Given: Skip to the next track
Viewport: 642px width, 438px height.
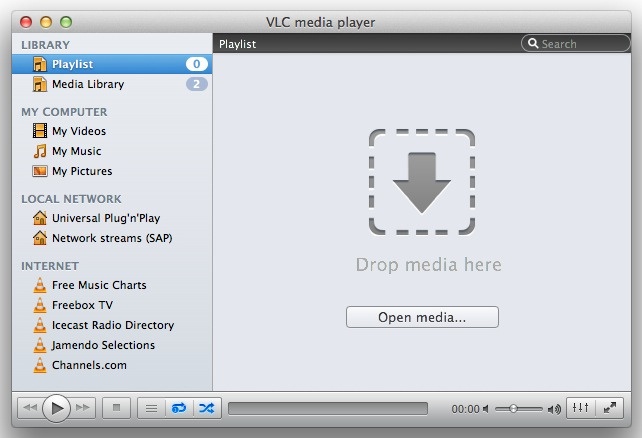Looking at the screenshot, I should click(84, 408).
